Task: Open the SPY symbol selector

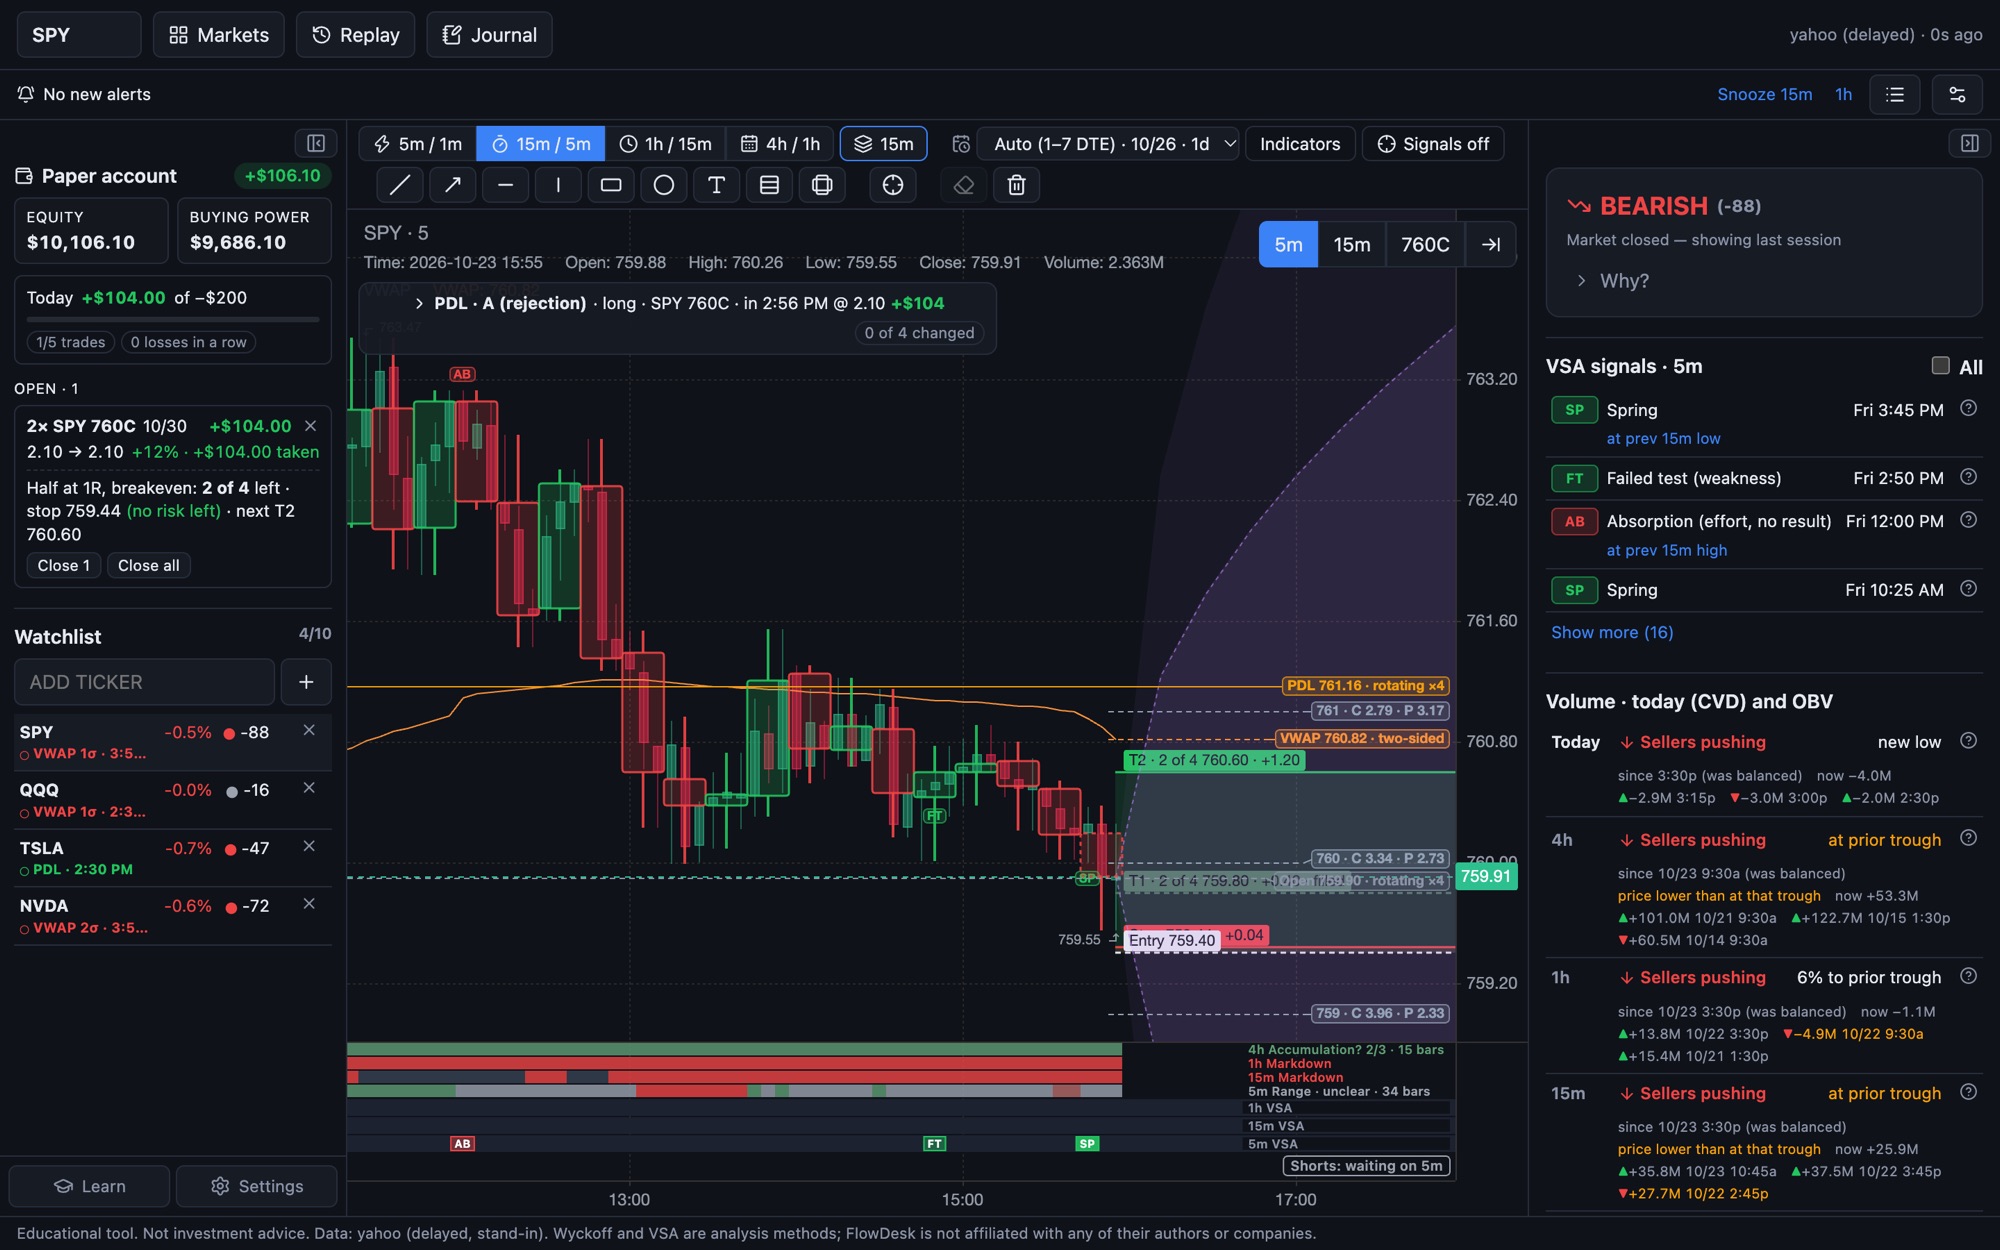Action: click(x=79, y=35)
